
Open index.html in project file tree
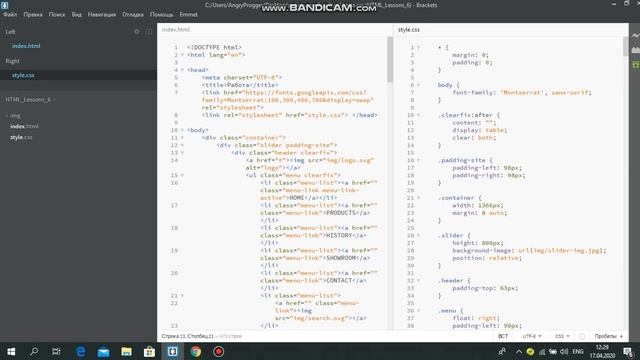(24, 127)
